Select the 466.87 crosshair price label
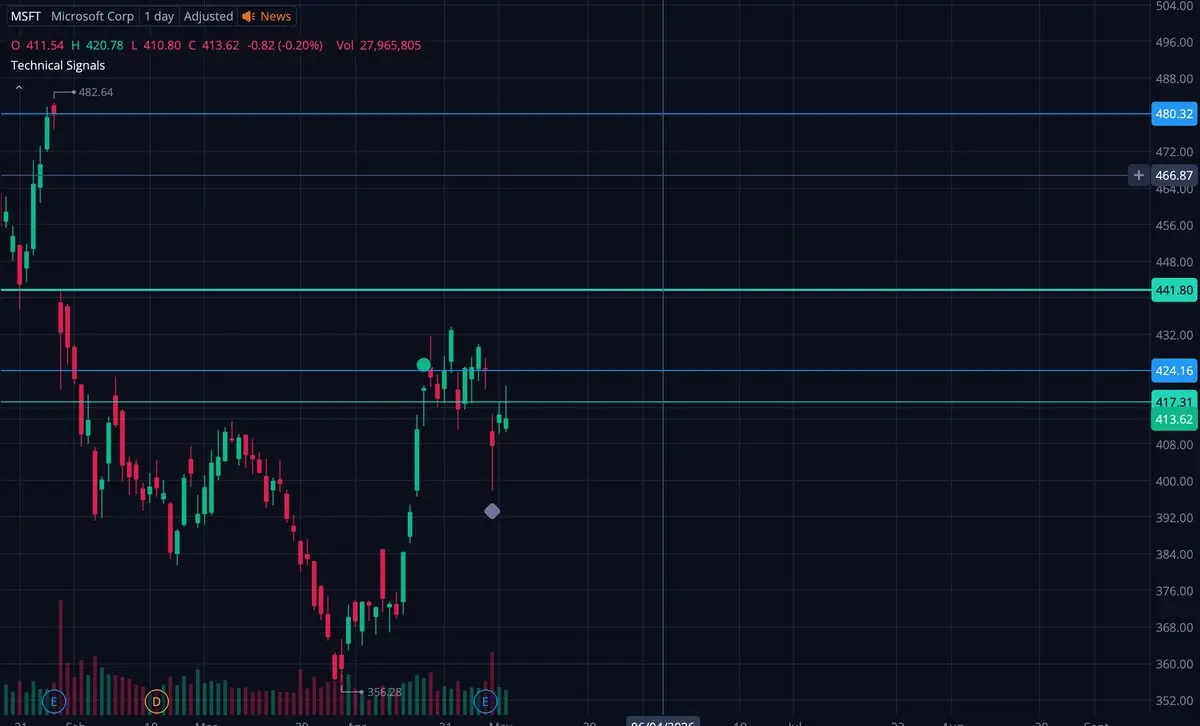Viewport: 1200px width, 726px height. tap(1174, 175)
